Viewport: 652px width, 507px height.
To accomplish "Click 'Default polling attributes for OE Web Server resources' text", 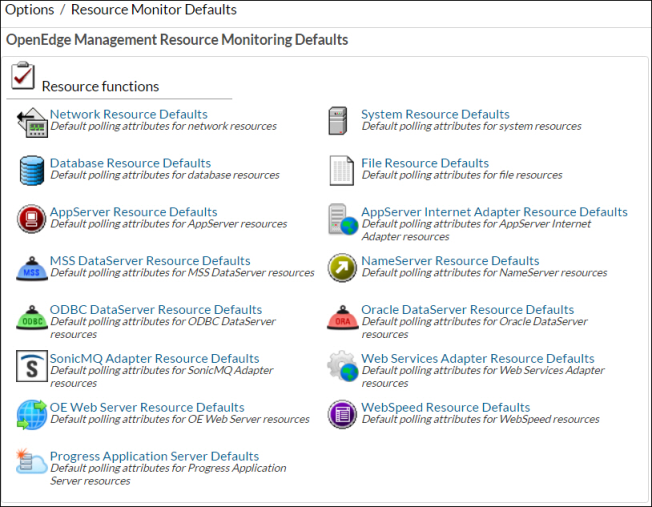I will pyautogui.click(x=180, y=419).
